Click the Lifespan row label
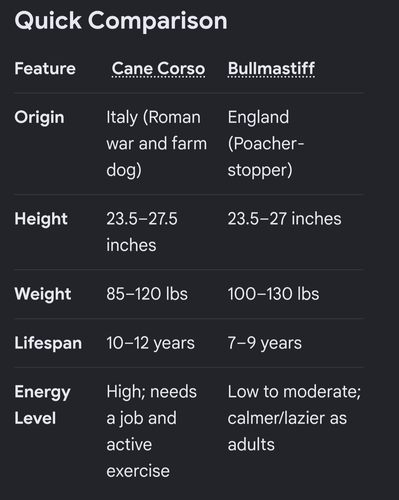Image resolution: width=399 pixels, height=500 pixels. 48,343
